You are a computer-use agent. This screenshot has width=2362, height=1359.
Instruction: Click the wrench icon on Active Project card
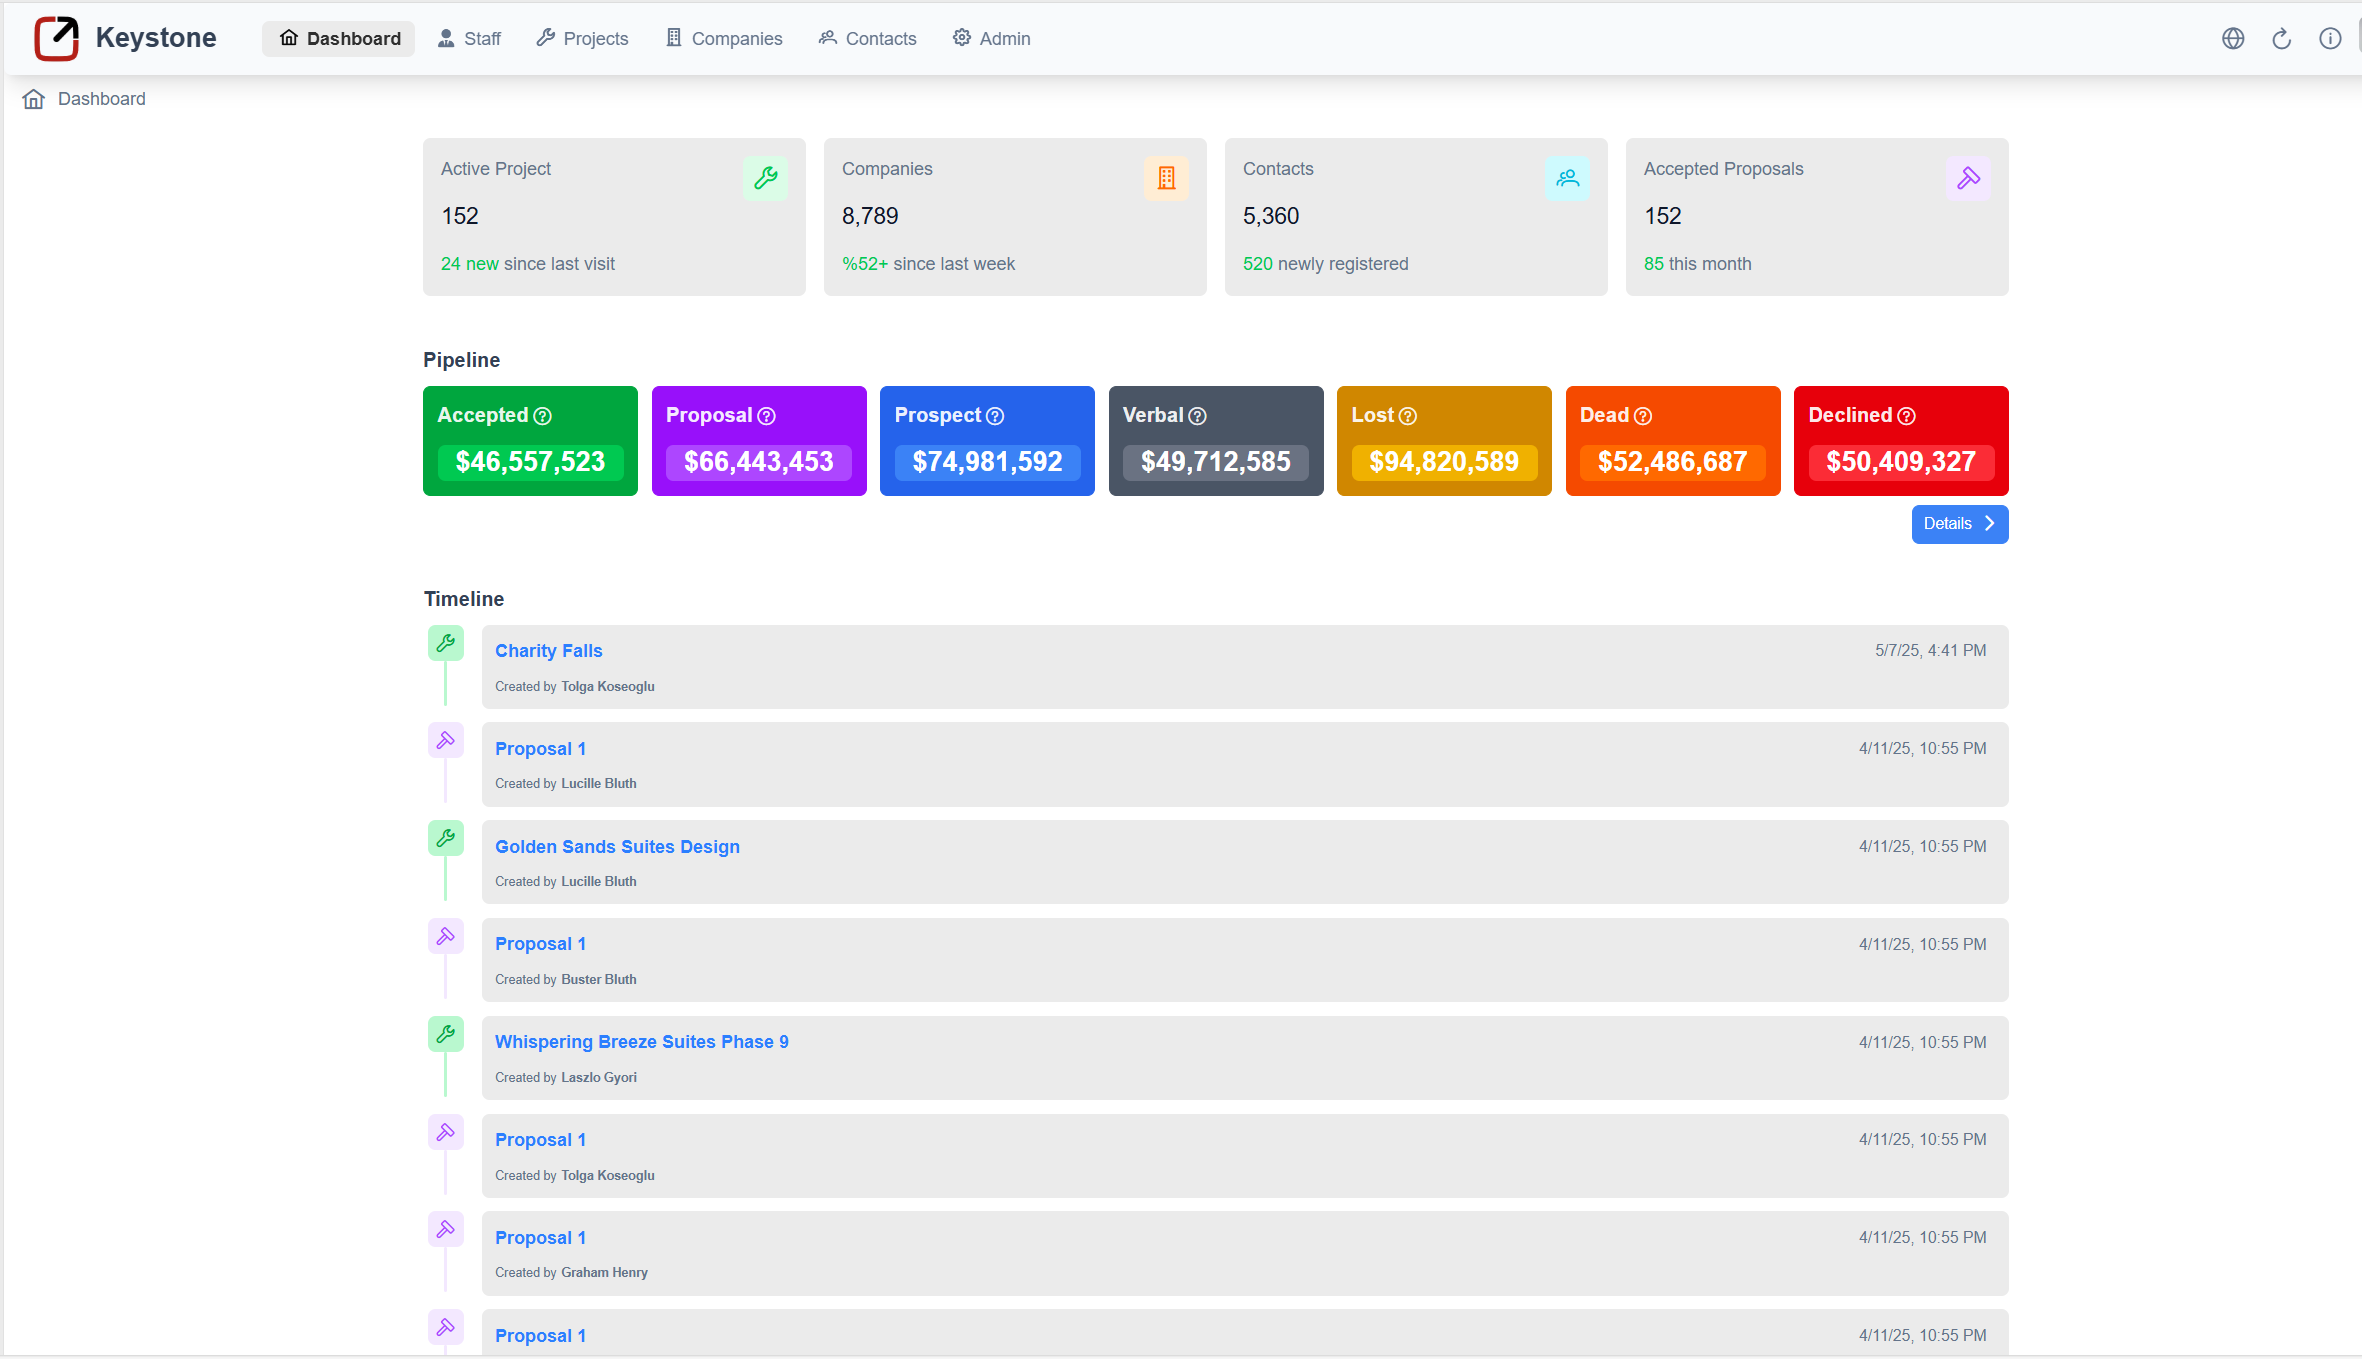click(765, 178)
